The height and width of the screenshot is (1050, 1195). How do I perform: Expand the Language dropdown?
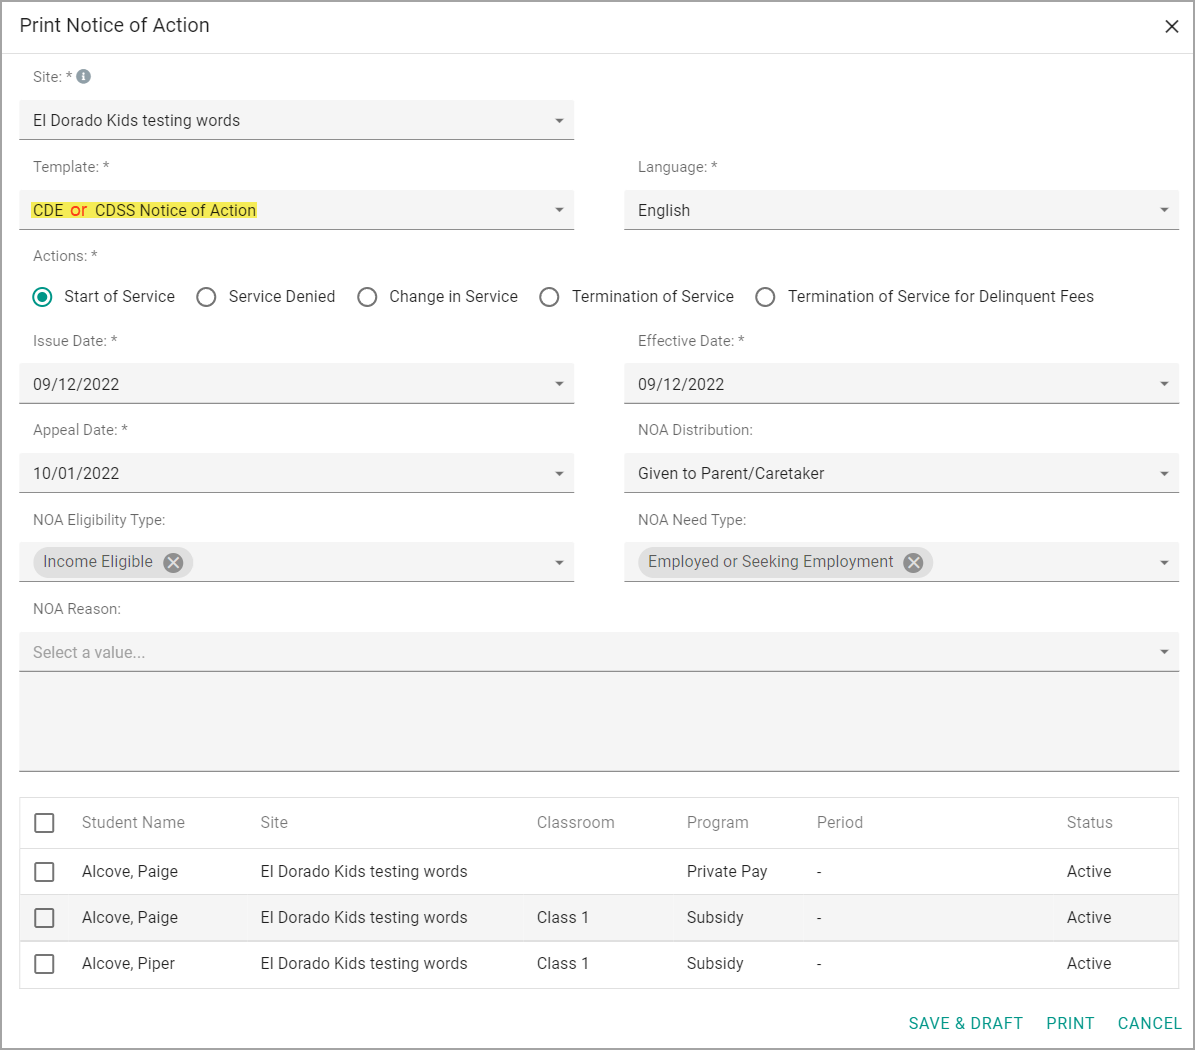coord(902,210)
